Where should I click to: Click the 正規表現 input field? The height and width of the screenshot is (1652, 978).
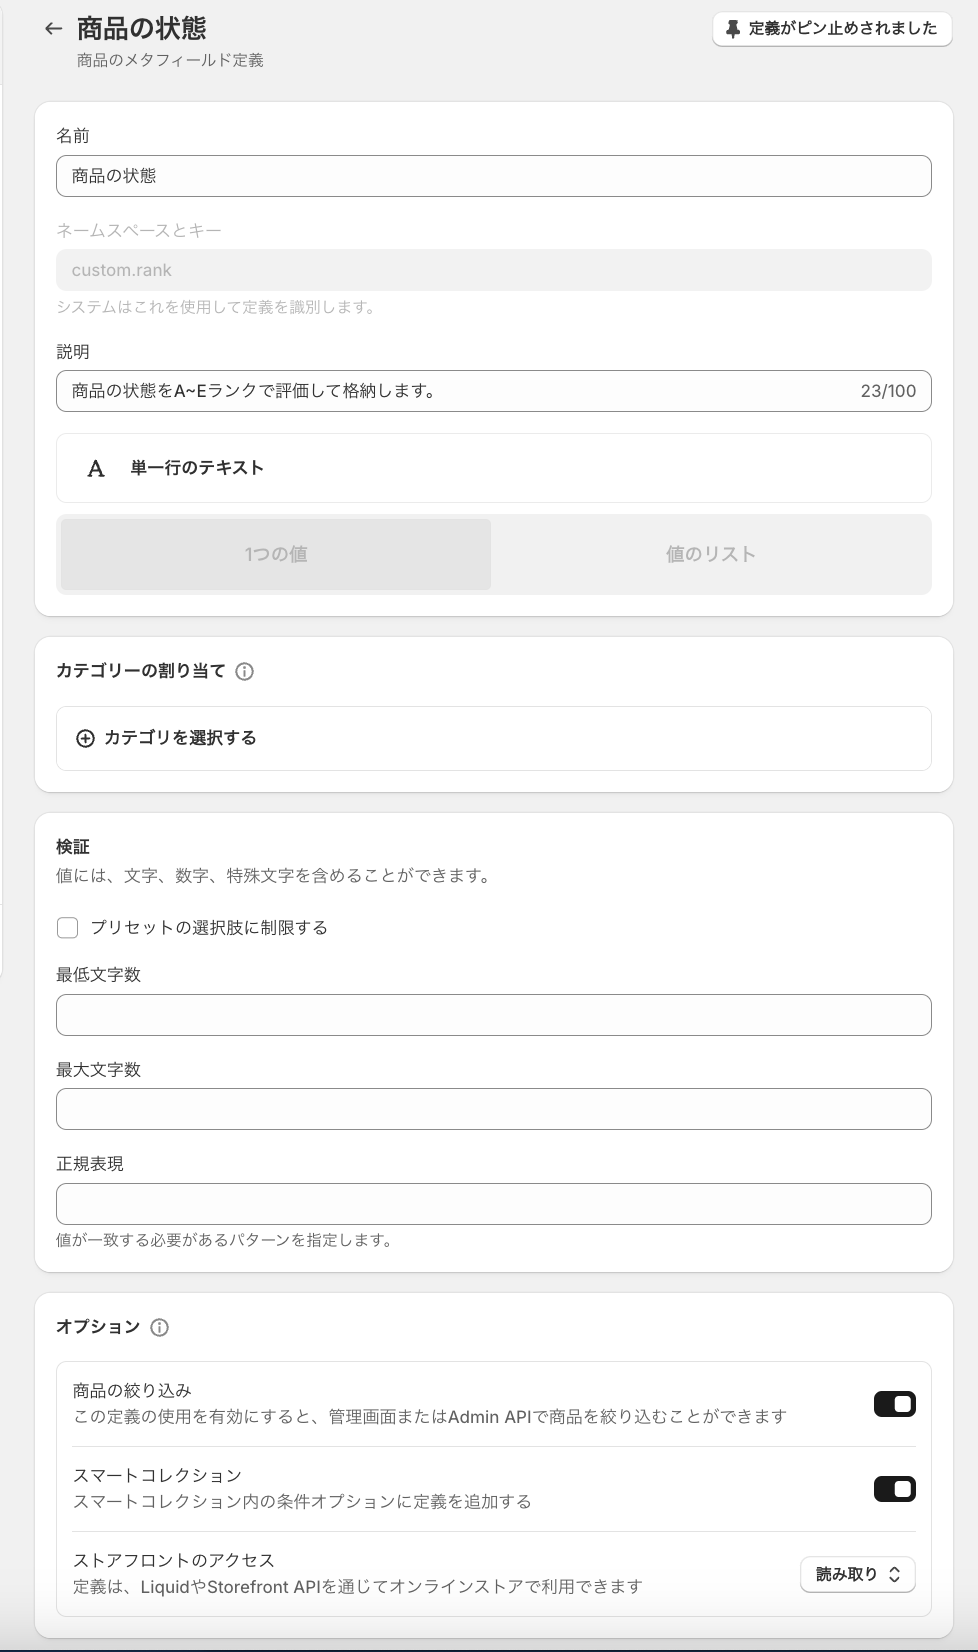(494, 1204)
